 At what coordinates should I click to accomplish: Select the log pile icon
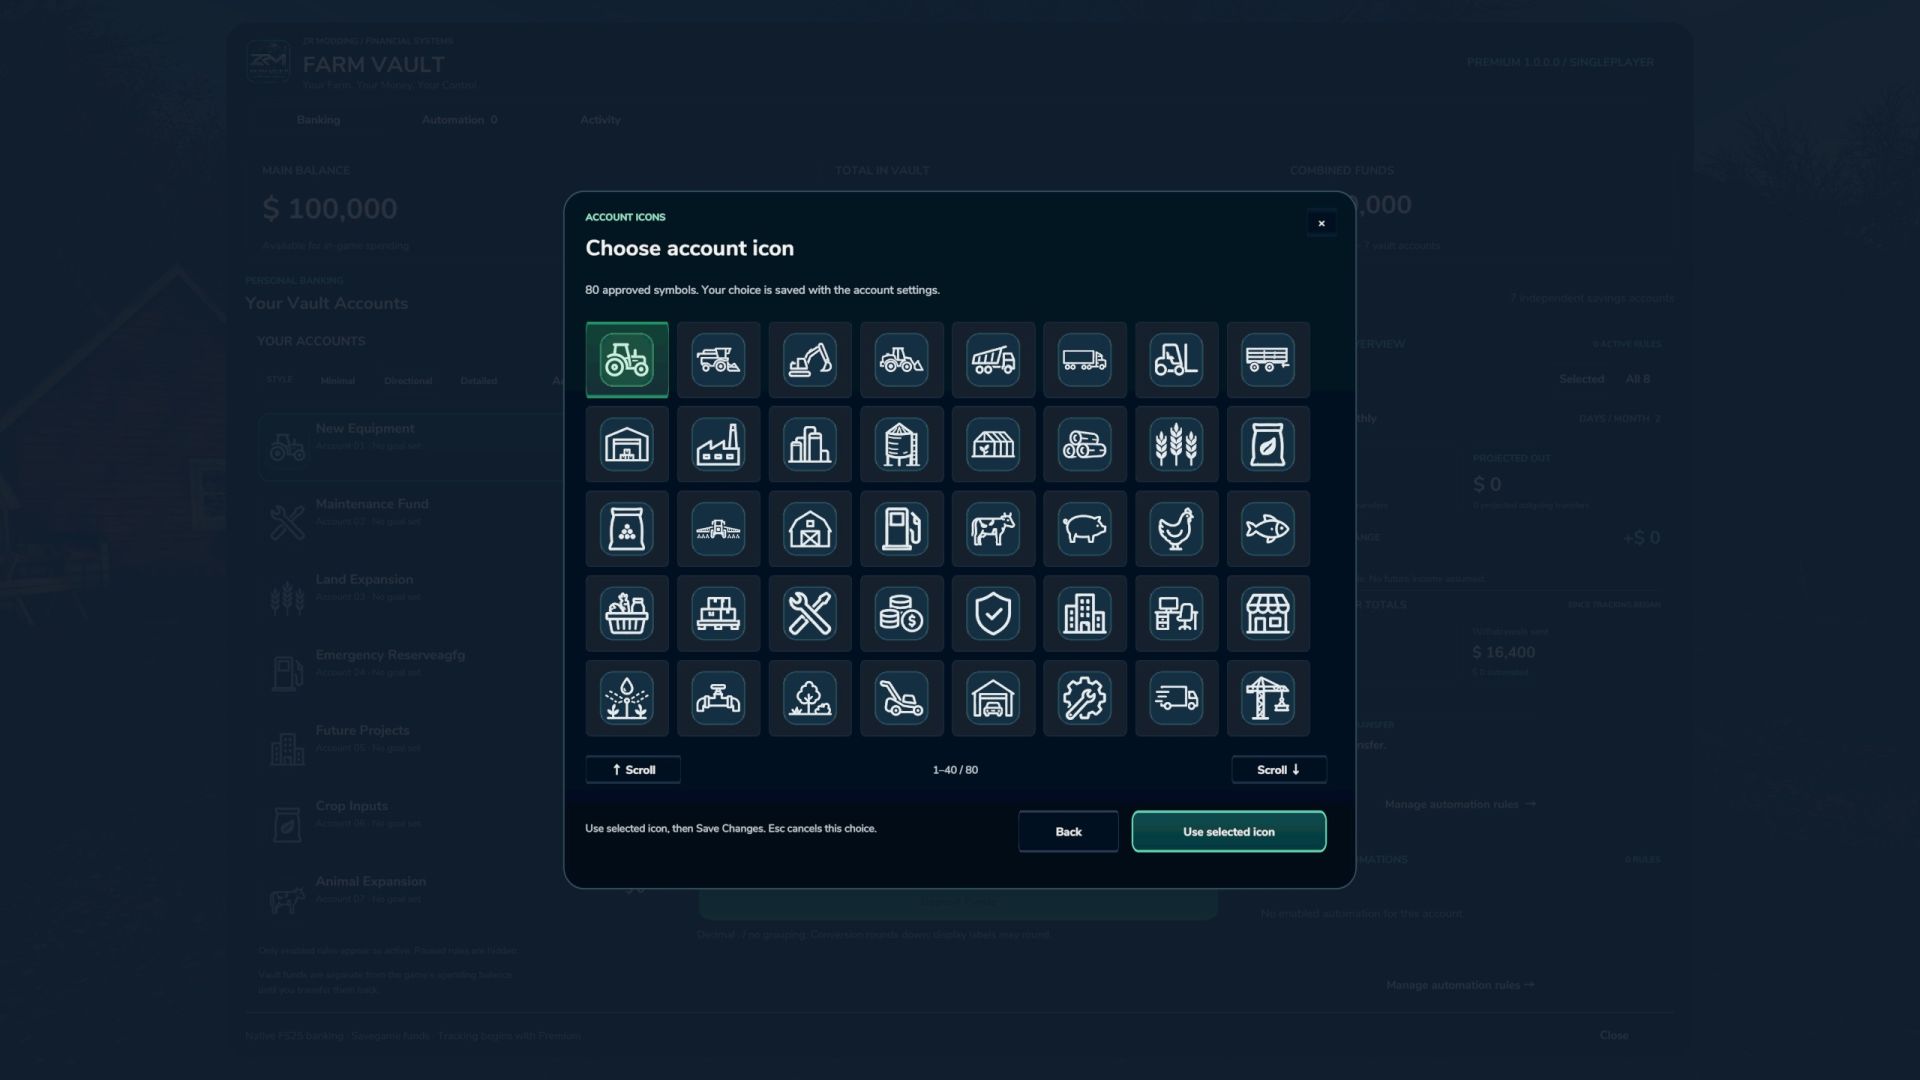[1085, 444]
